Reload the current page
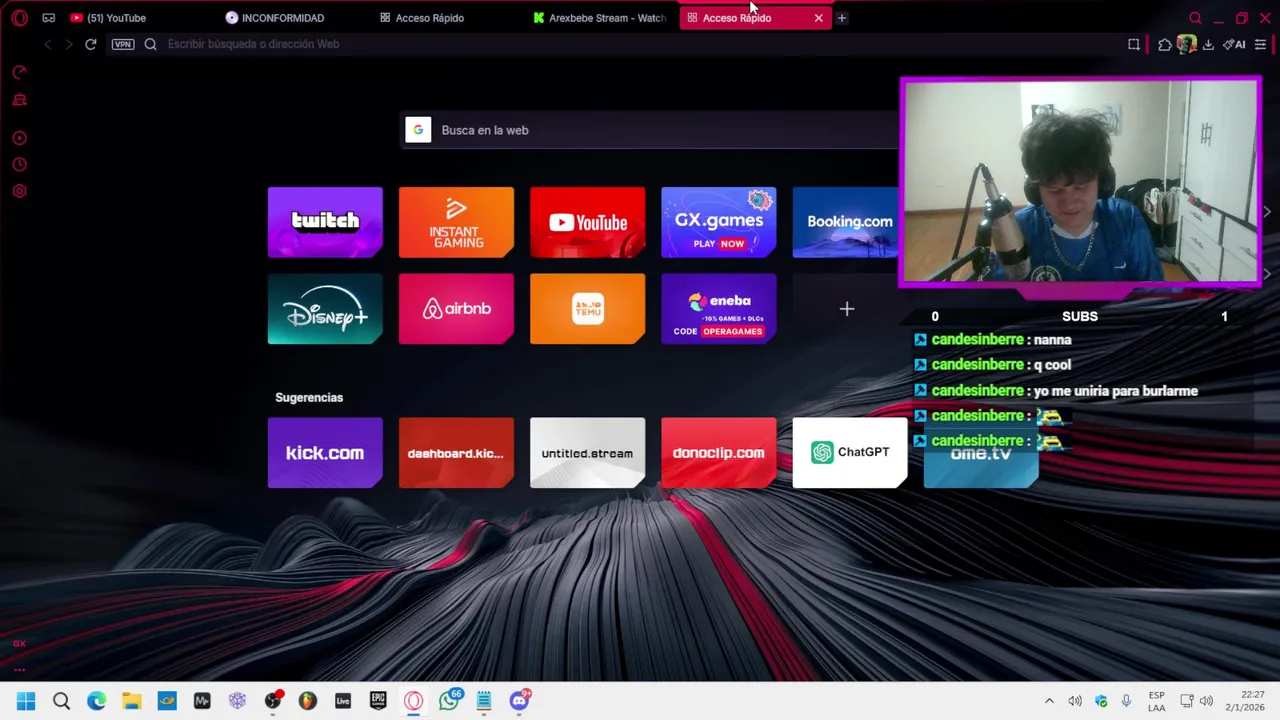1280x720 pixels. coord(90,44)
